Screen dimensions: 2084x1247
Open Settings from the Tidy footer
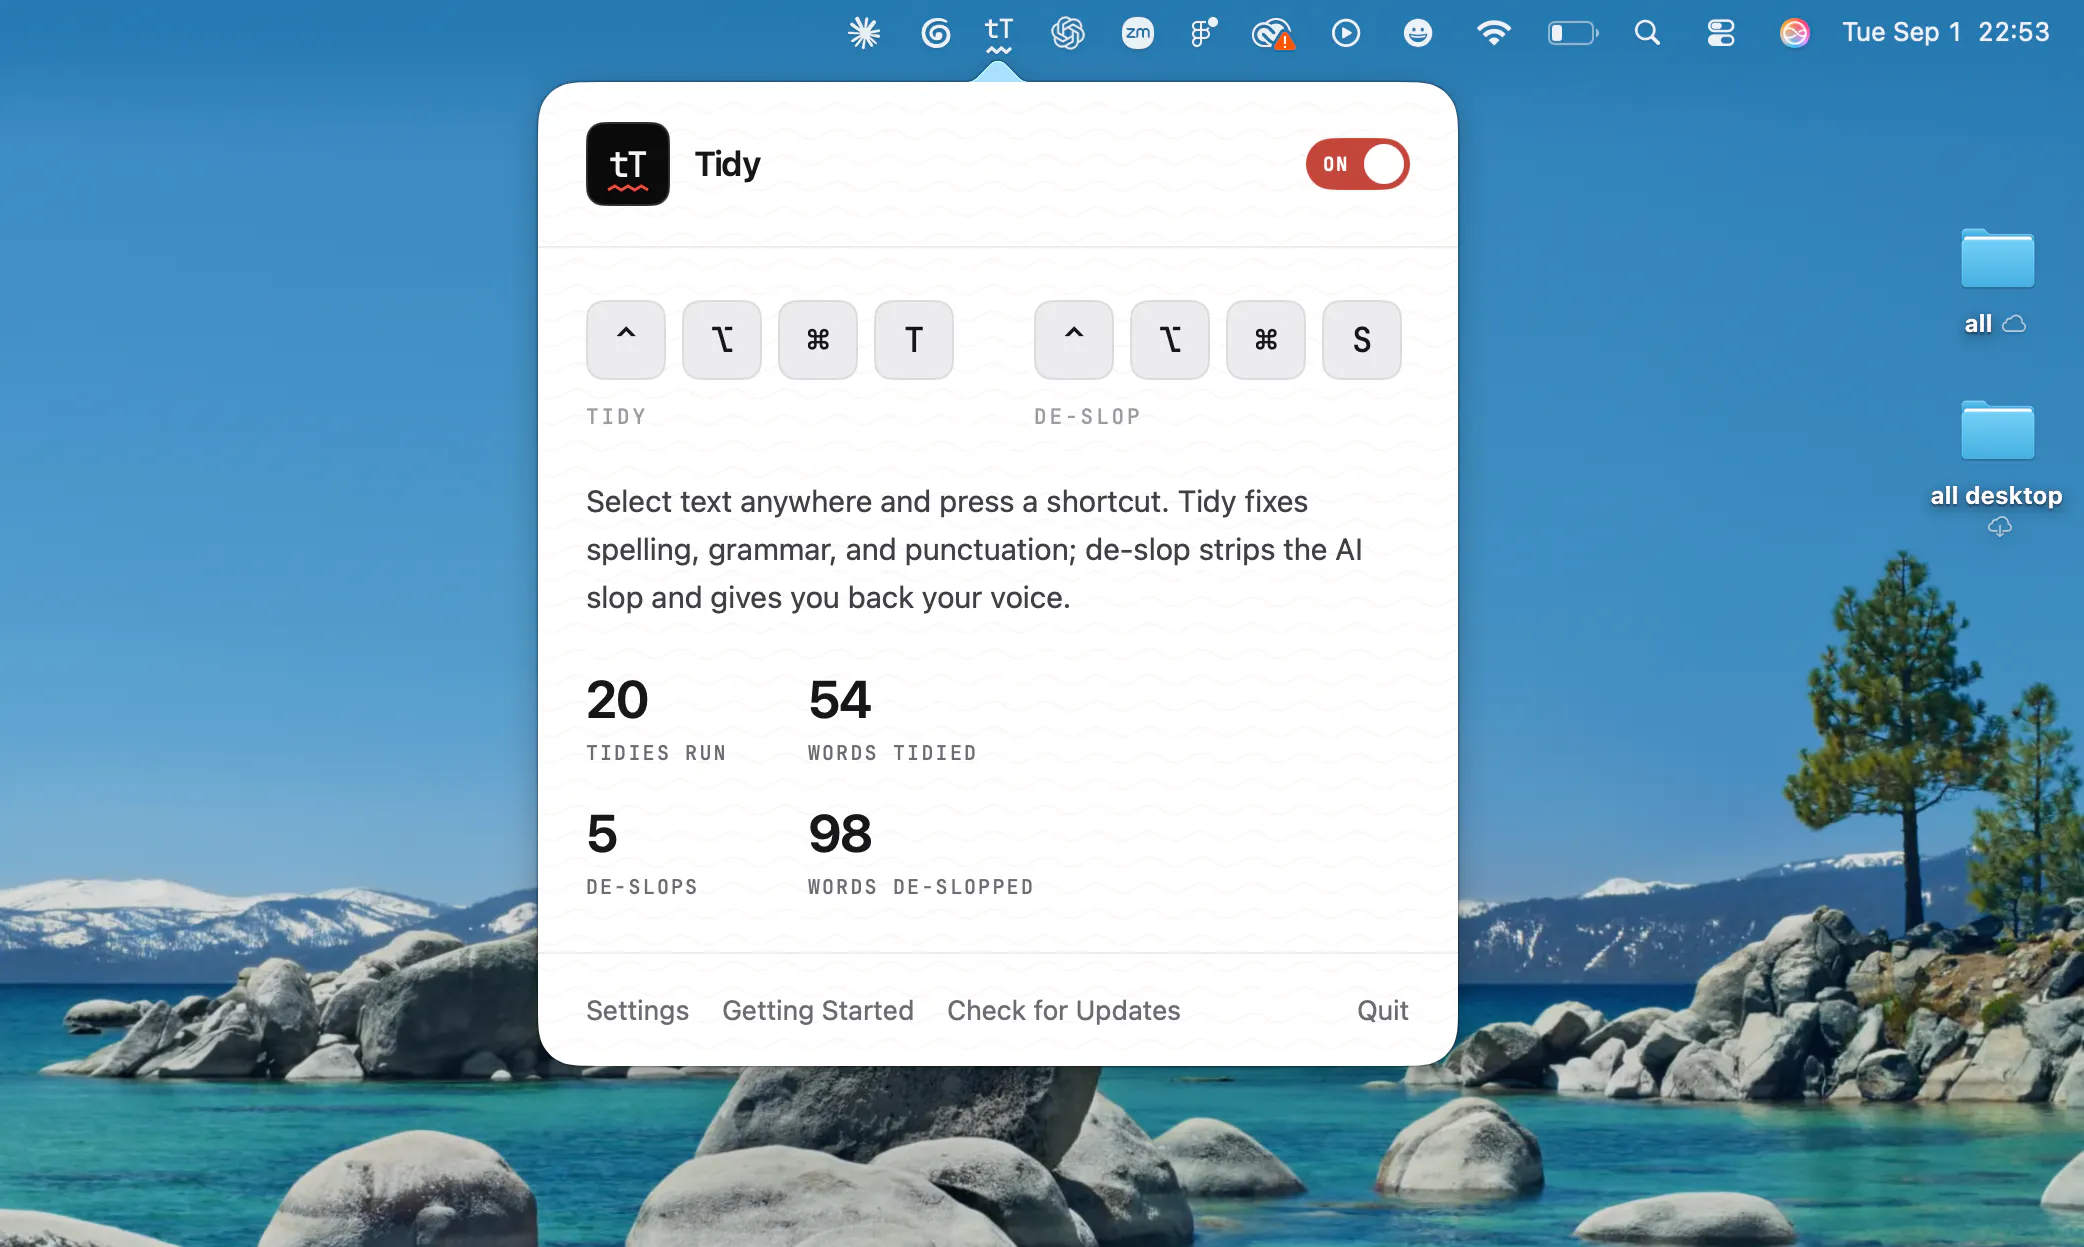click(638, 1010)
